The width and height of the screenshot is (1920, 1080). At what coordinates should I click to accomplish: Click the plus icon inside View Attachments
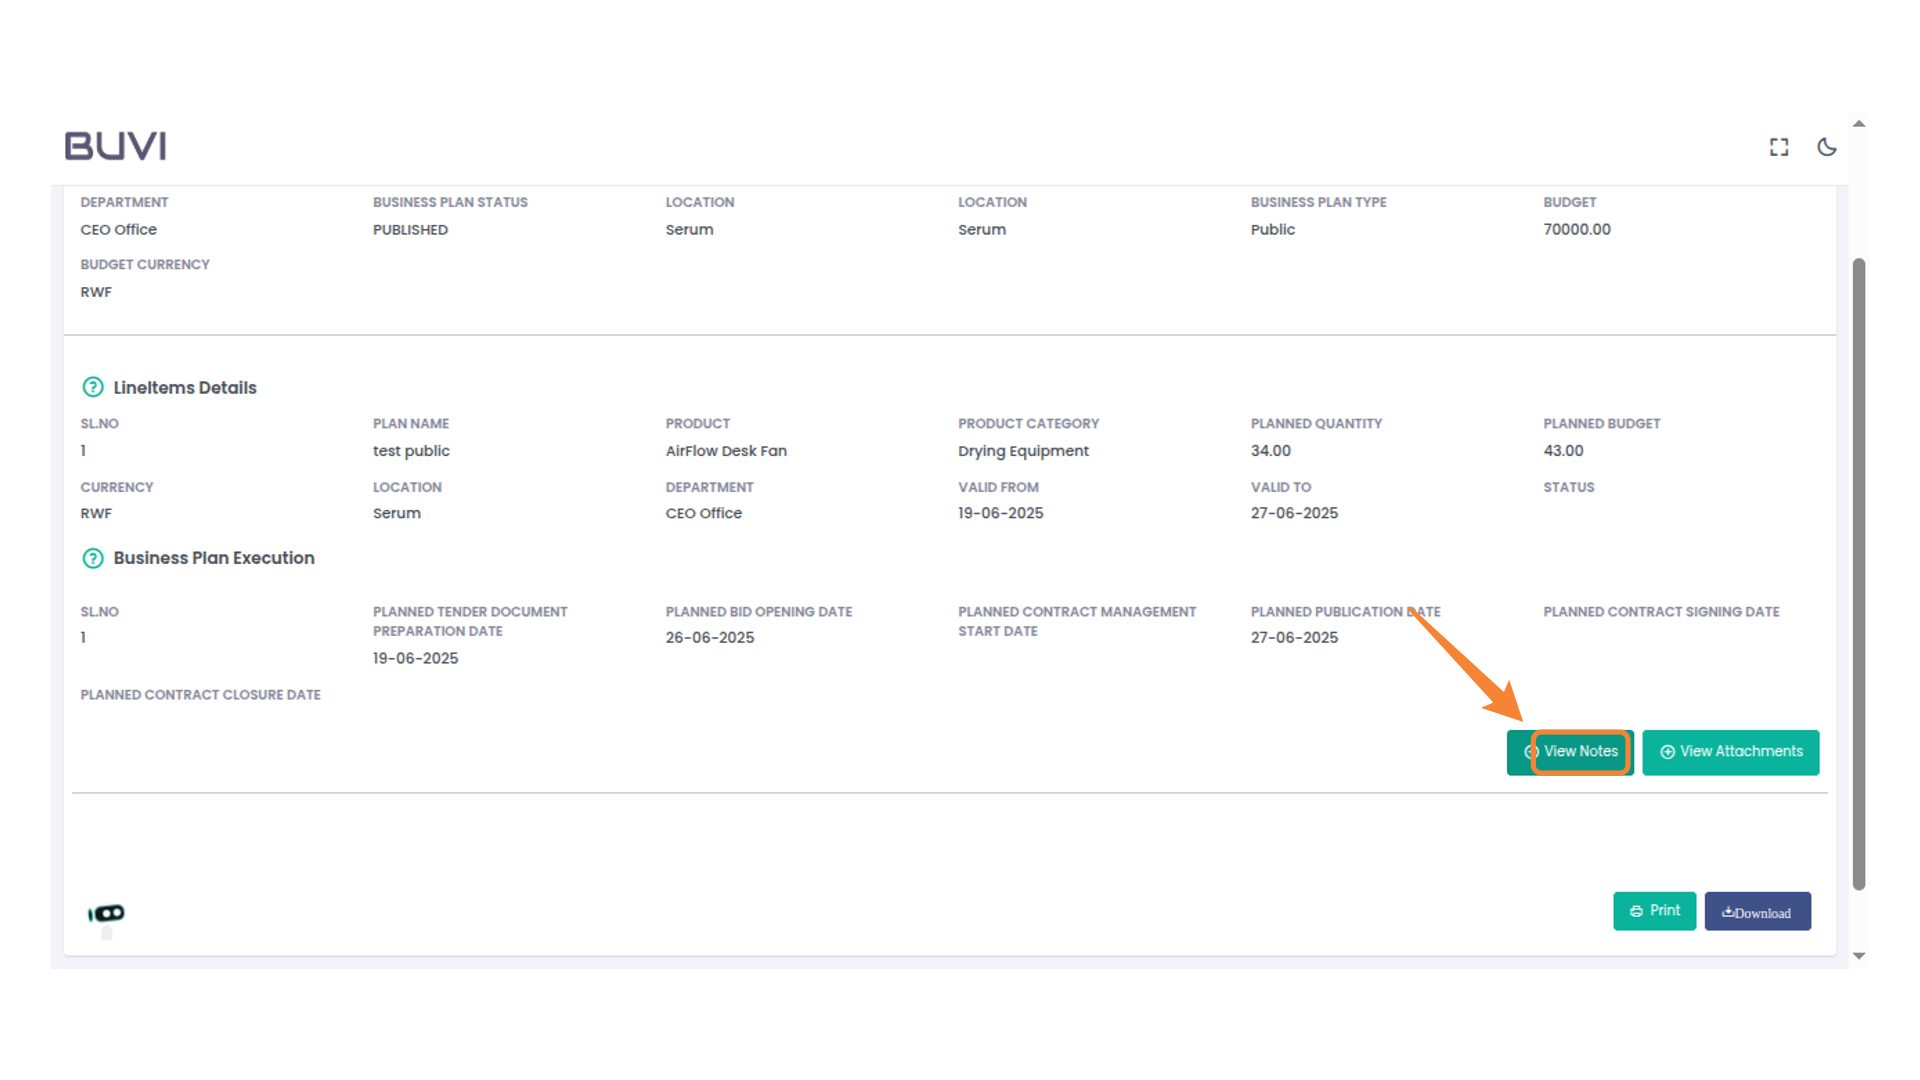1668,751
